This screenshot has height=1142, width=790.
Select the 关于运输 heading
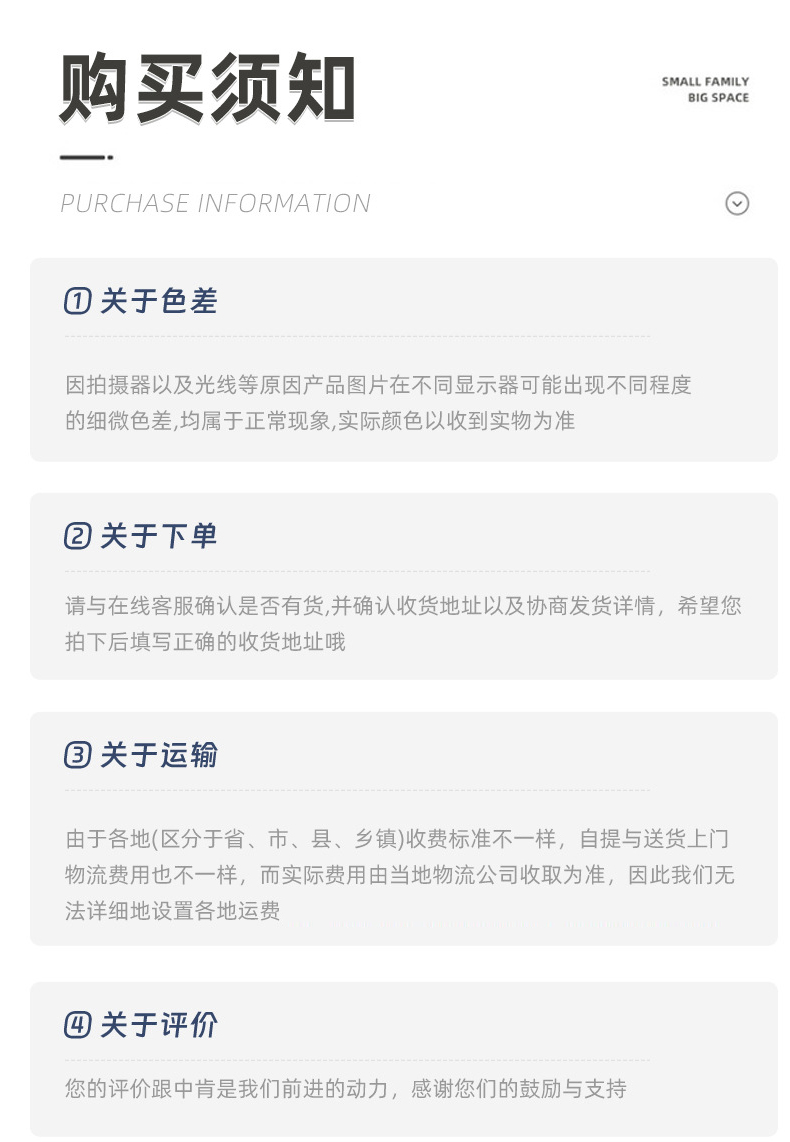(x=159, y=755)
